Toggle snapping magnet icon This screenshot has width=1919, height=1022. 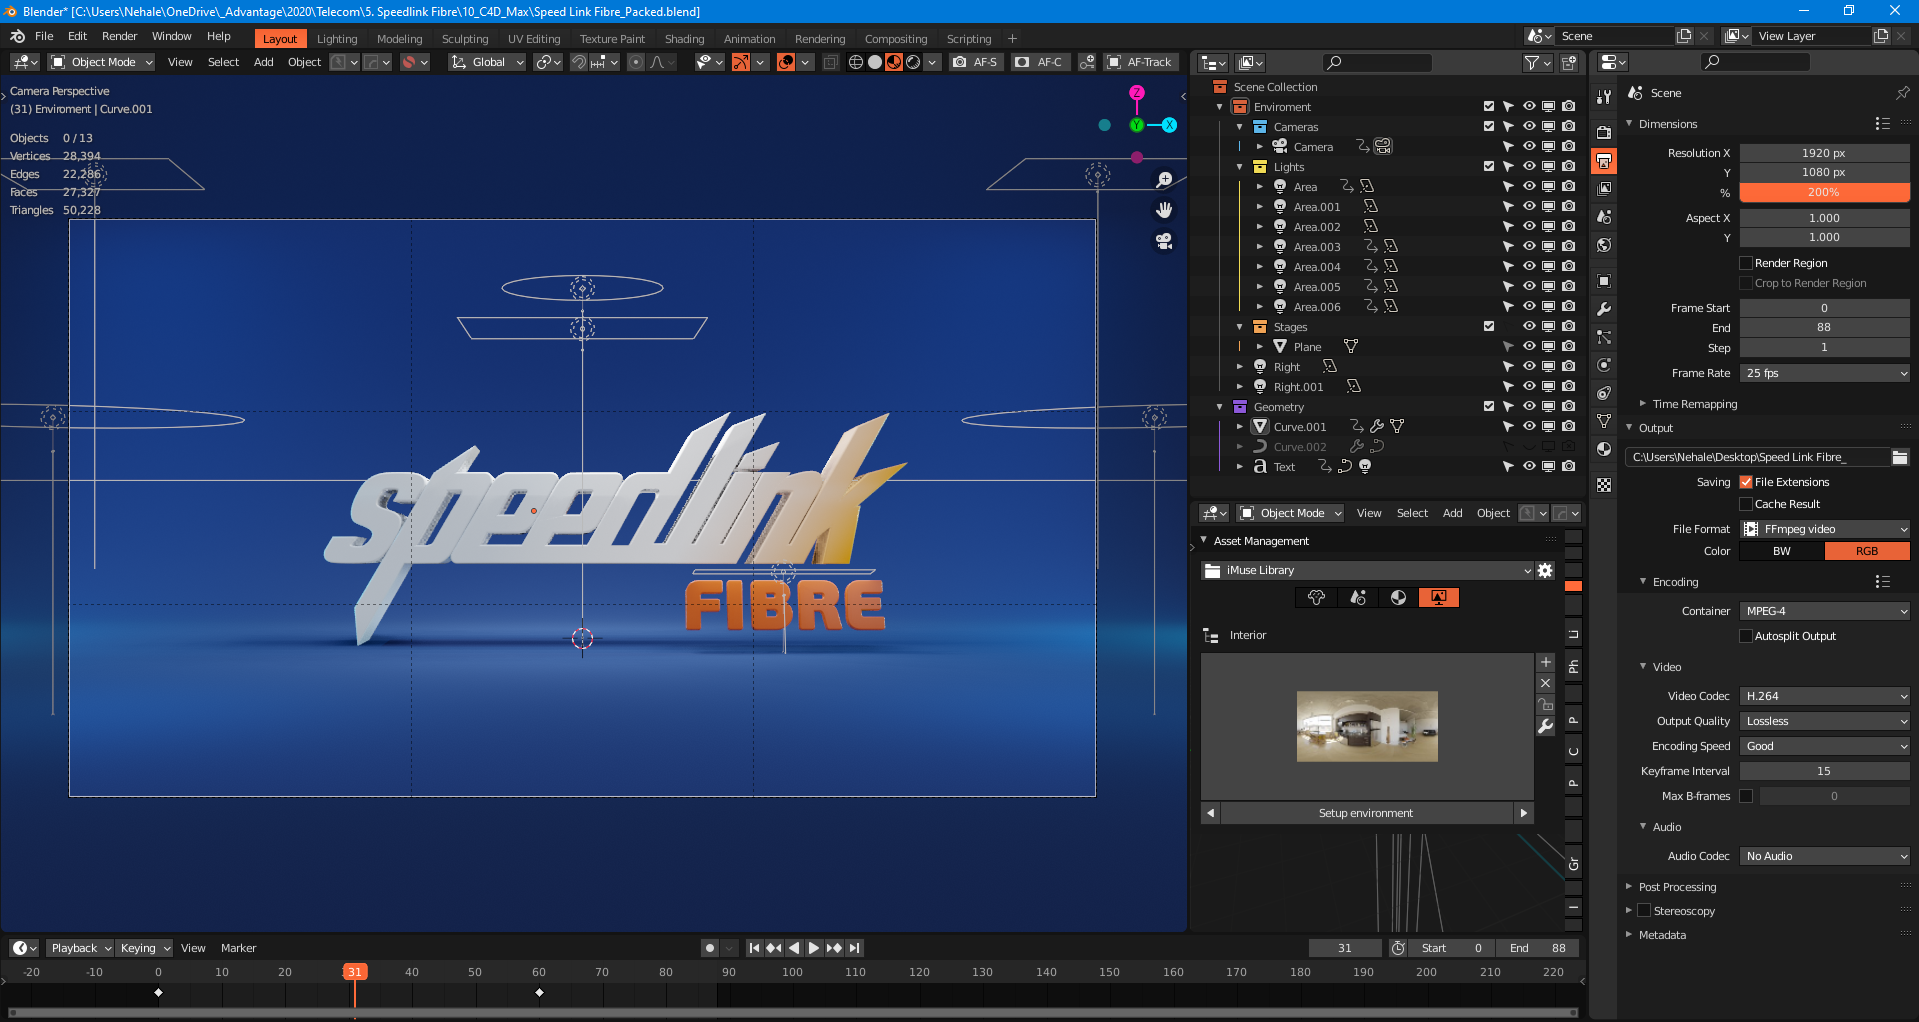579,62
